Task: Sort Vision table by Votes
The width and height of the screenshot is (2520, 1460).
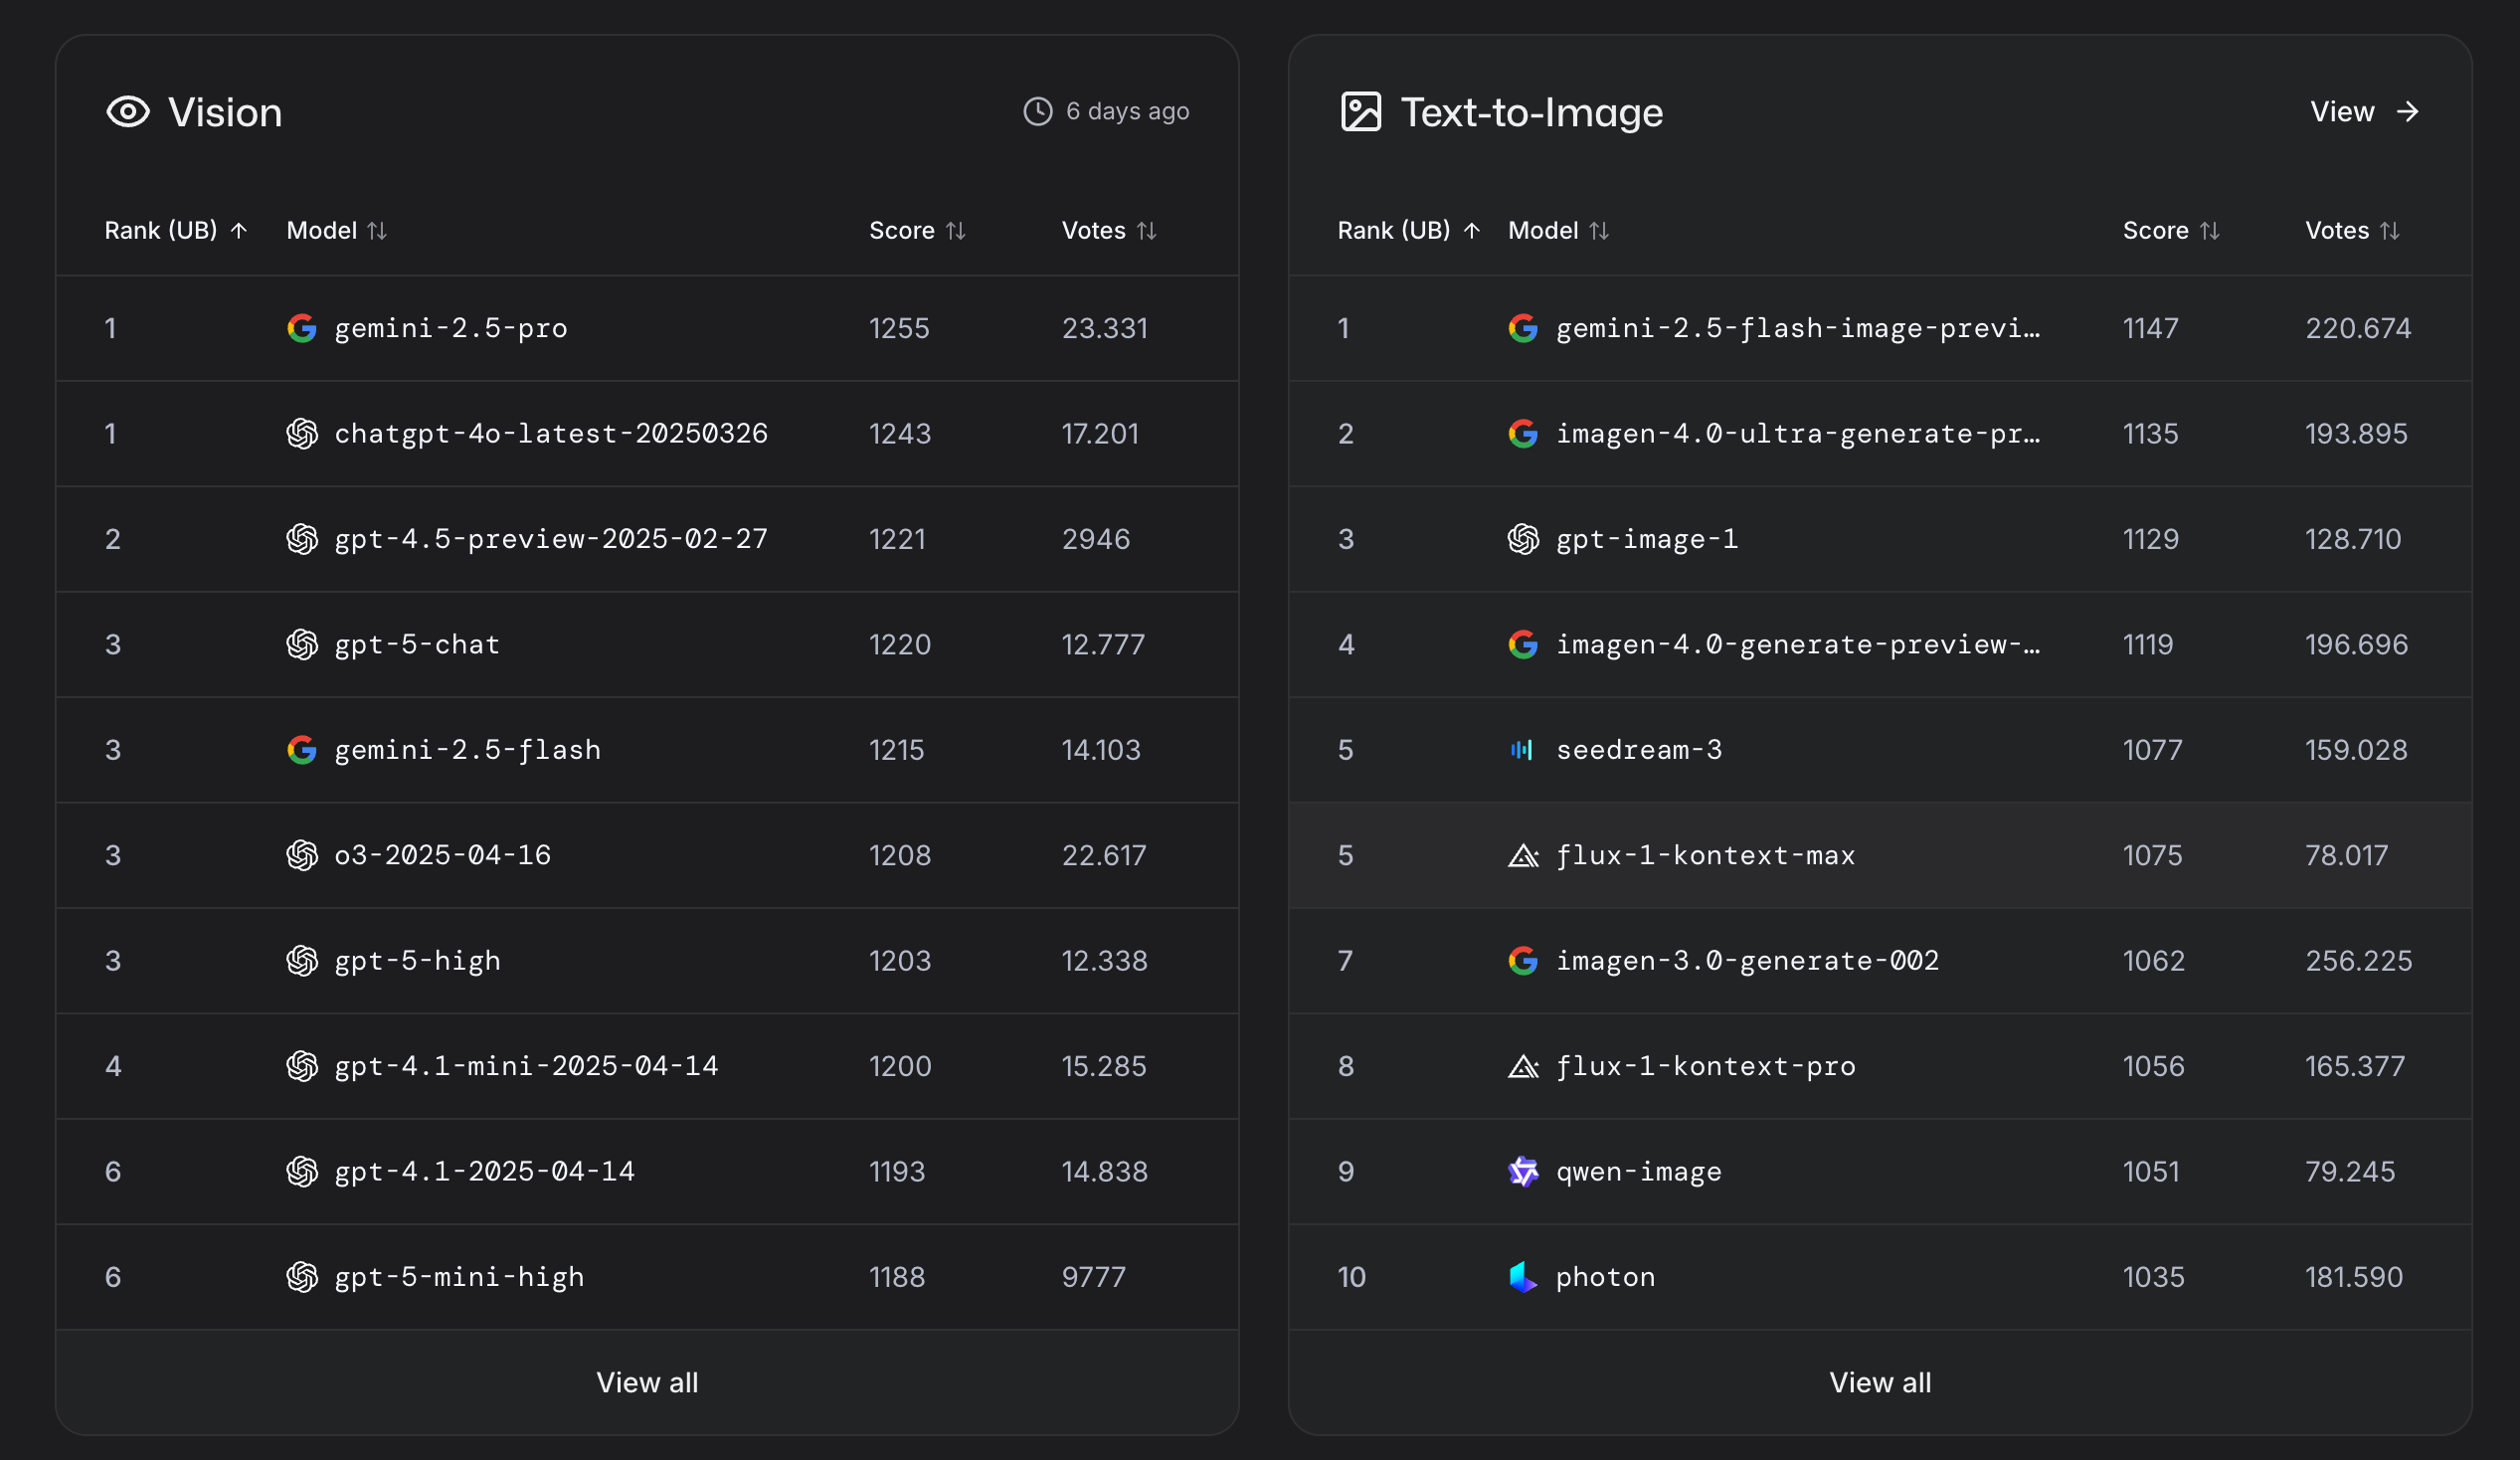Action: click(x=1108, y=231)
